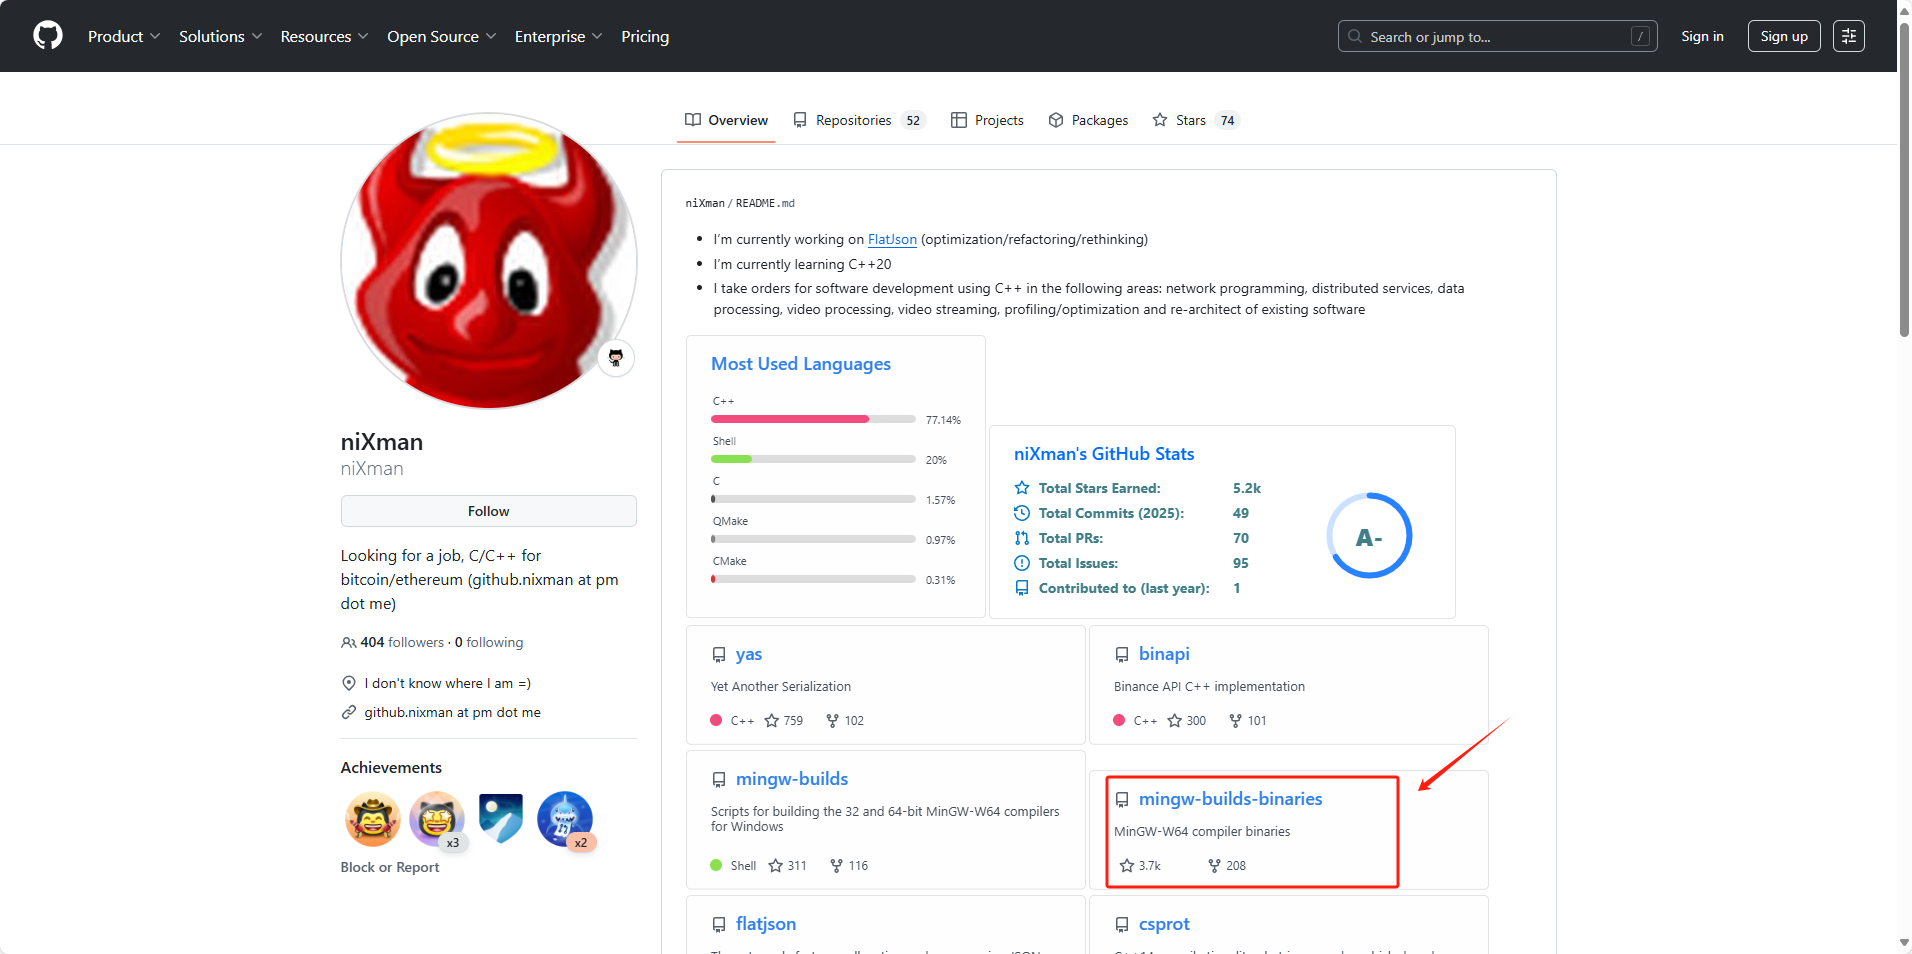This screenshot has width=1912, height=954.
Task: Switch to the Stars tab
Action: (x=1196, y=120)
